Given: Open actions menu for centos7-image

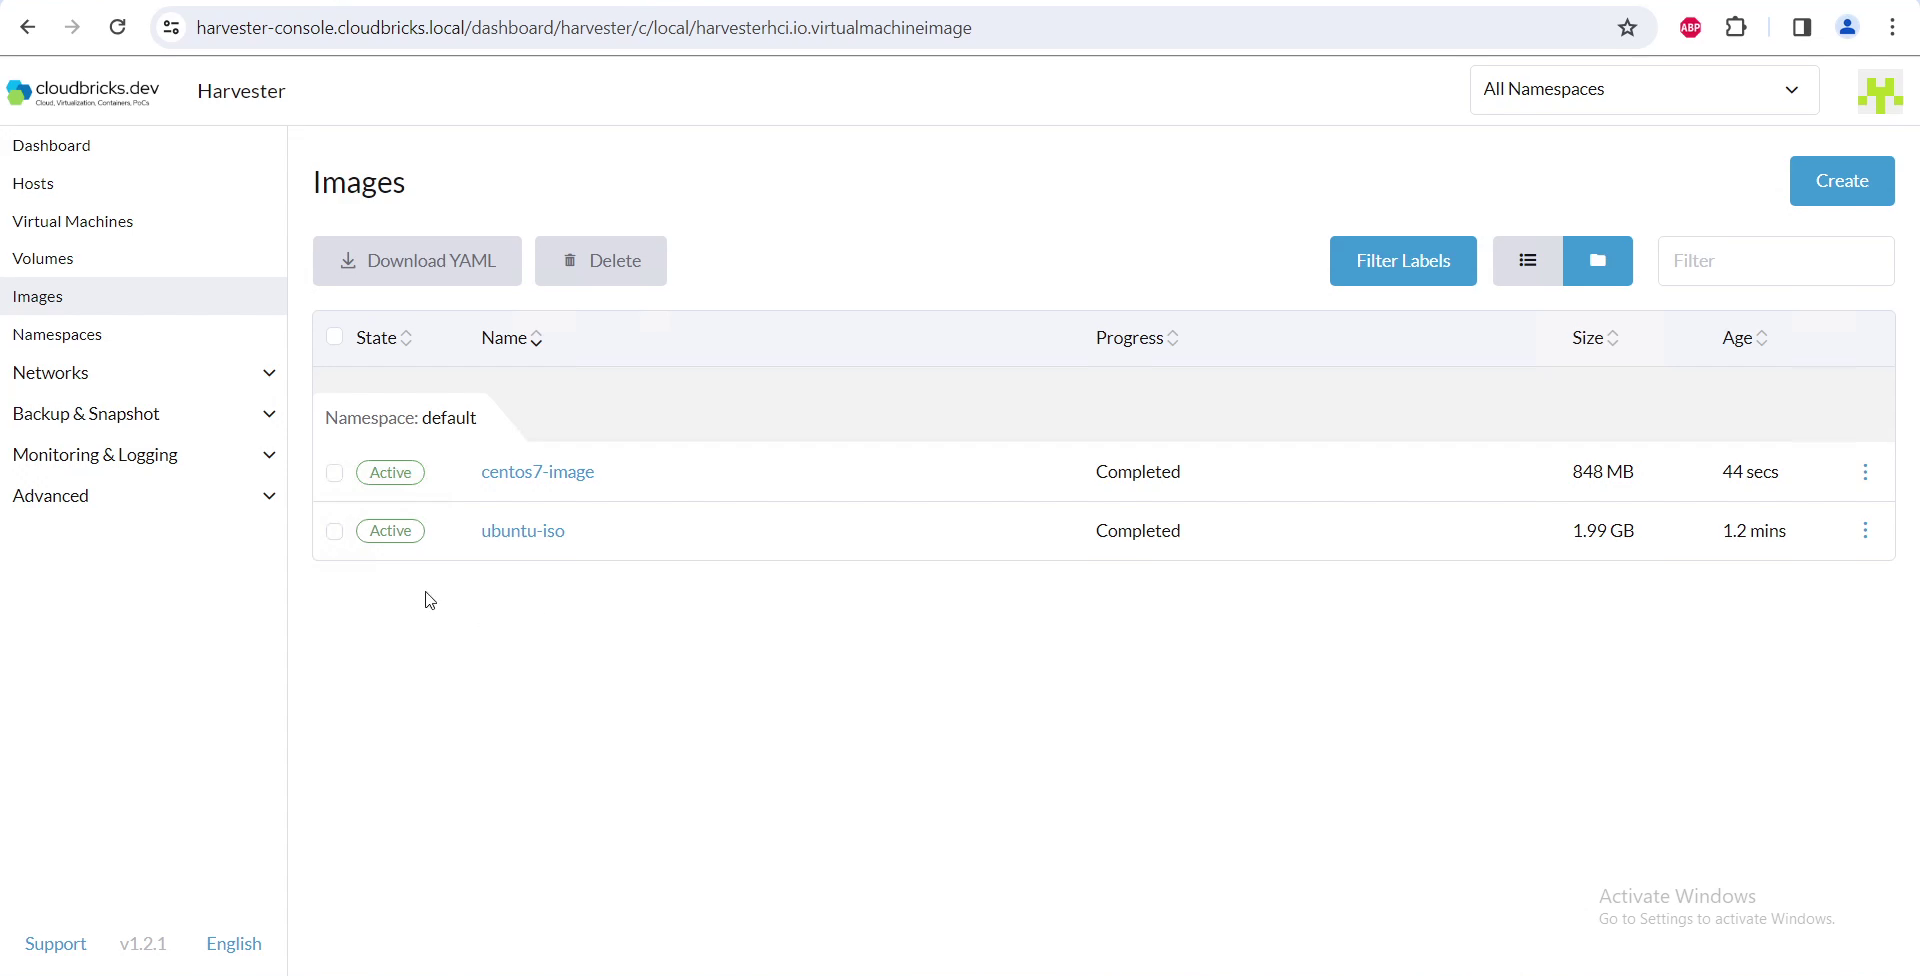Looking at the screenshot, I should tap(1865, 472).
